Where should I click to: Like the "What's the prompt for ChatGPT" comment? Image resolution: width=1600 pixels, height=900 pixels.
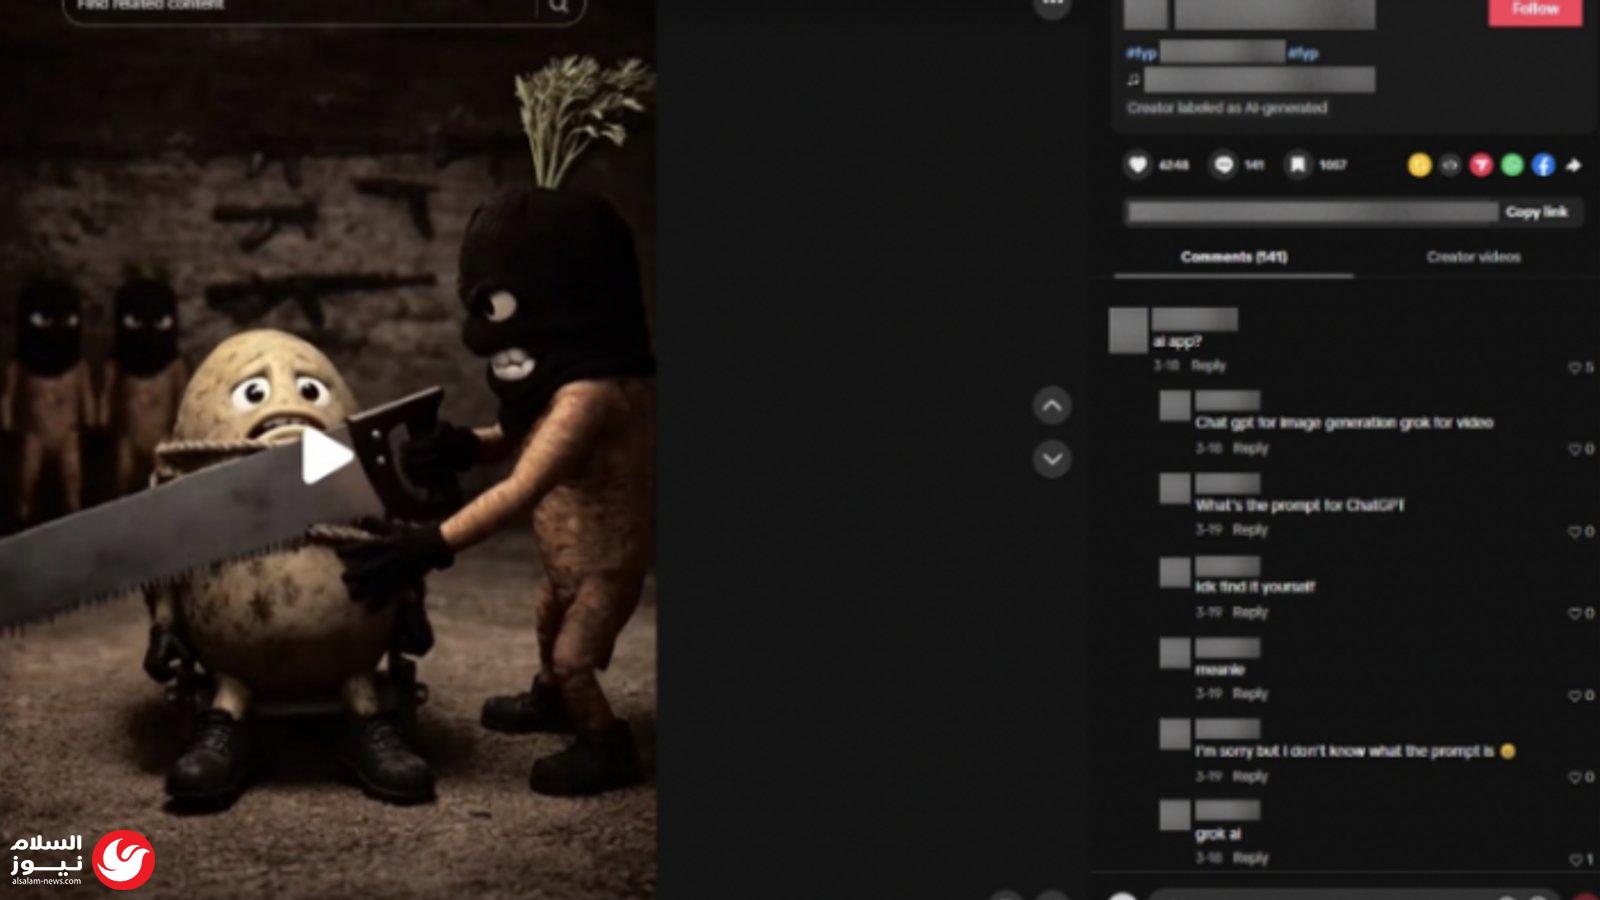click(1575, 532)
